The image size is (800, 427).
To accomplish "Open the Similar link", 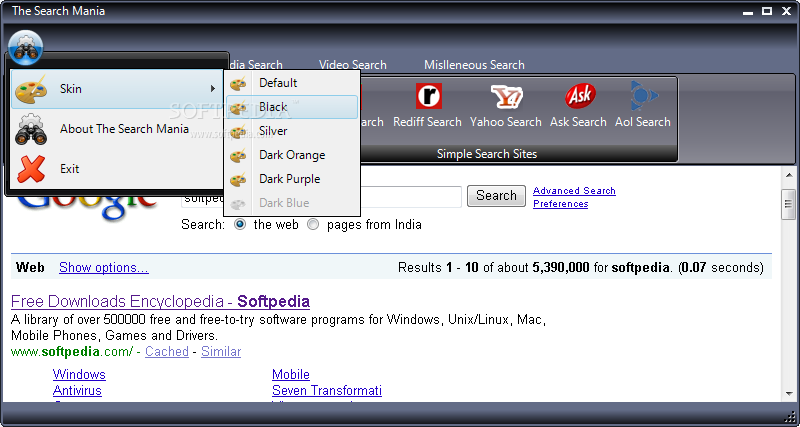I will pos(221,351).
